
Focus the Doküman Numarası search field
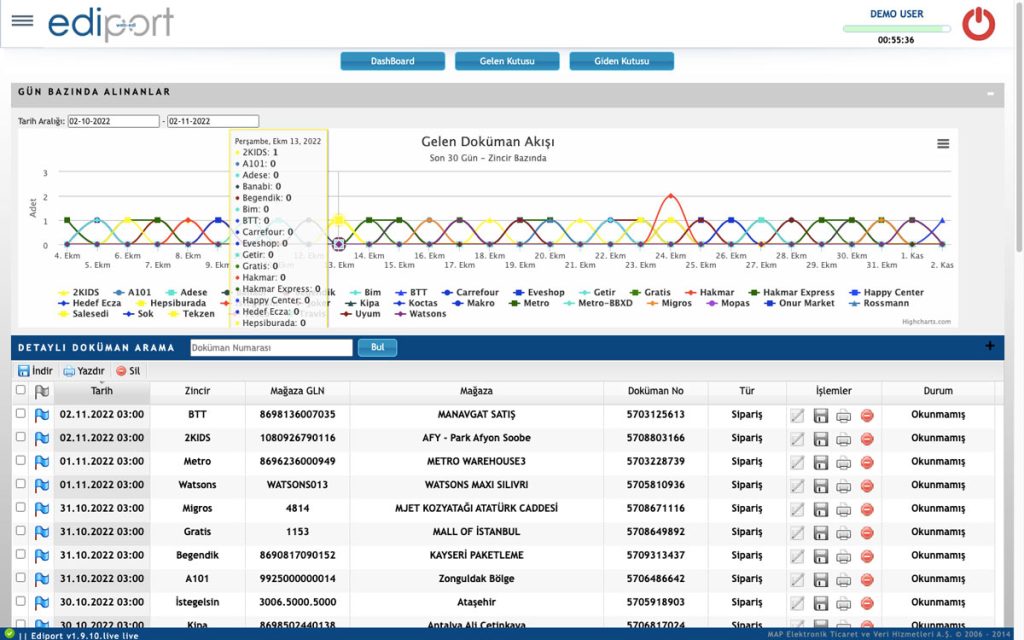coord(271,347)
